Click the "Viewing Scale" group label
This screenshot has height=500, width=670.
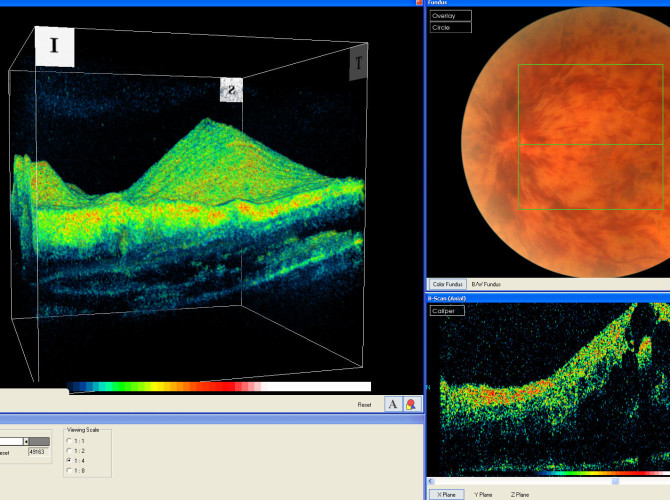(x=83, y=429)
